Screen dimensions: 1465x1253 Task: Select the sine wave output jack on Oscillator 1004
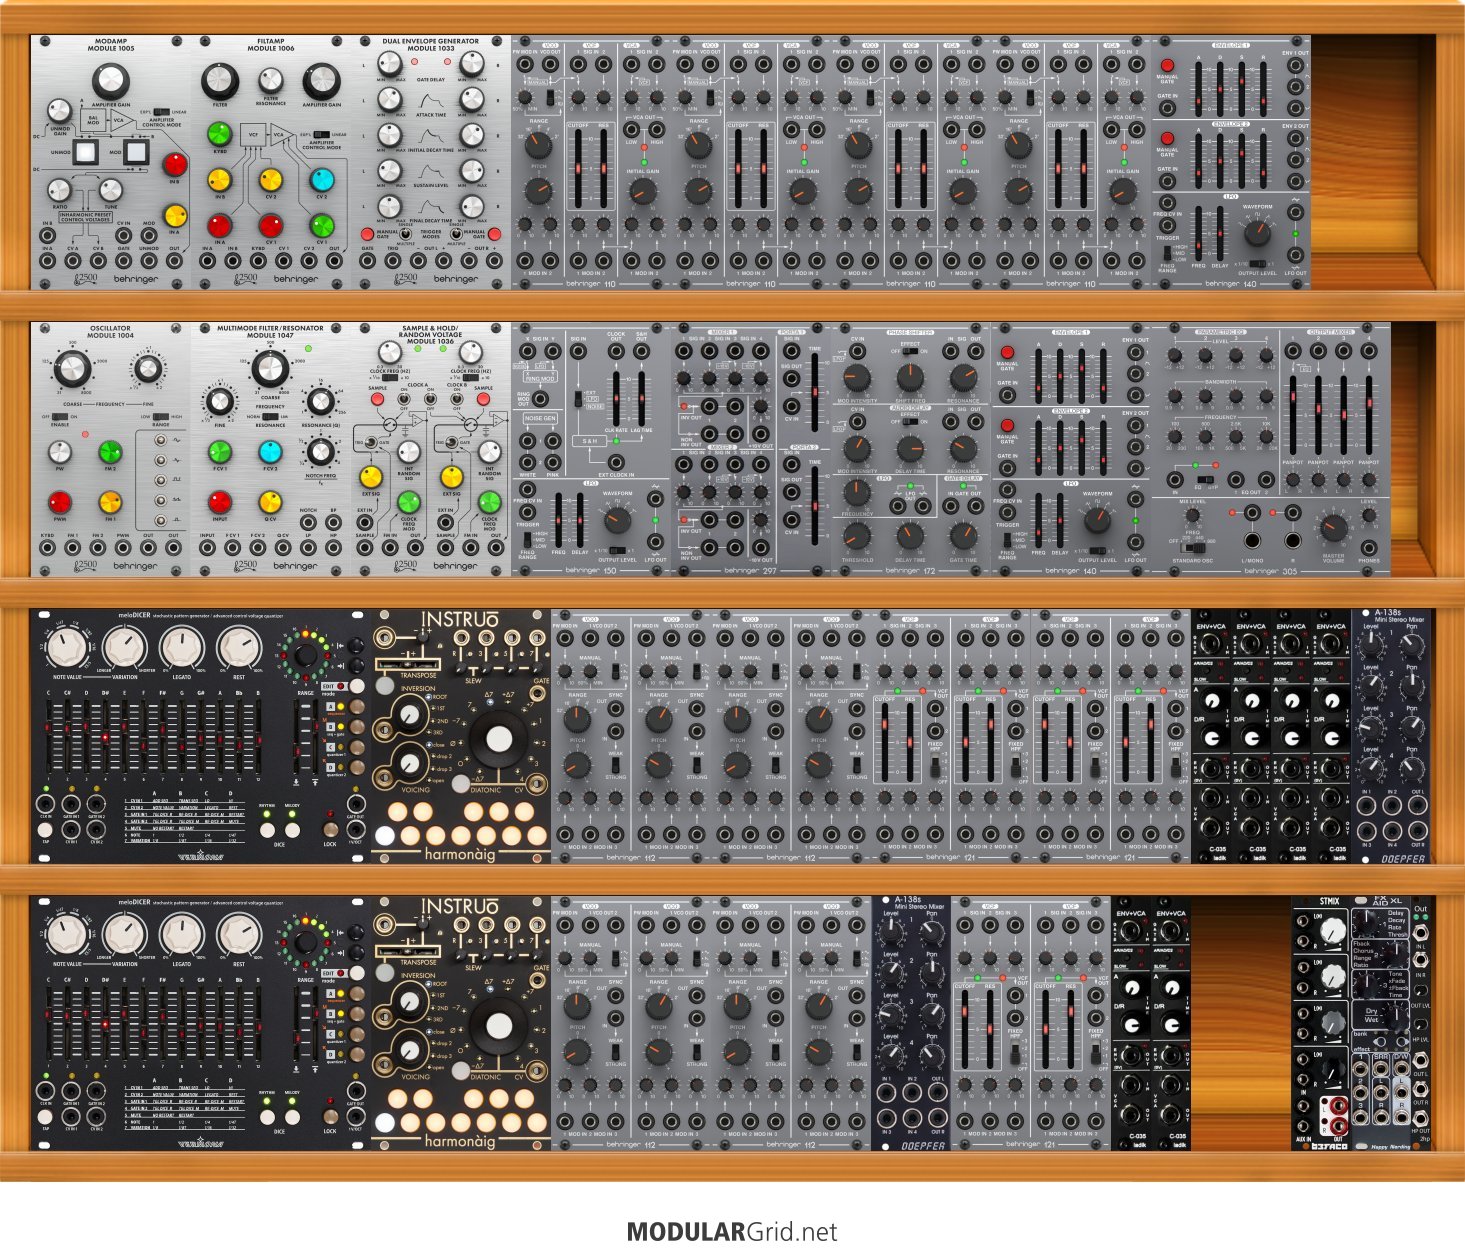click(x=160, y=441)
